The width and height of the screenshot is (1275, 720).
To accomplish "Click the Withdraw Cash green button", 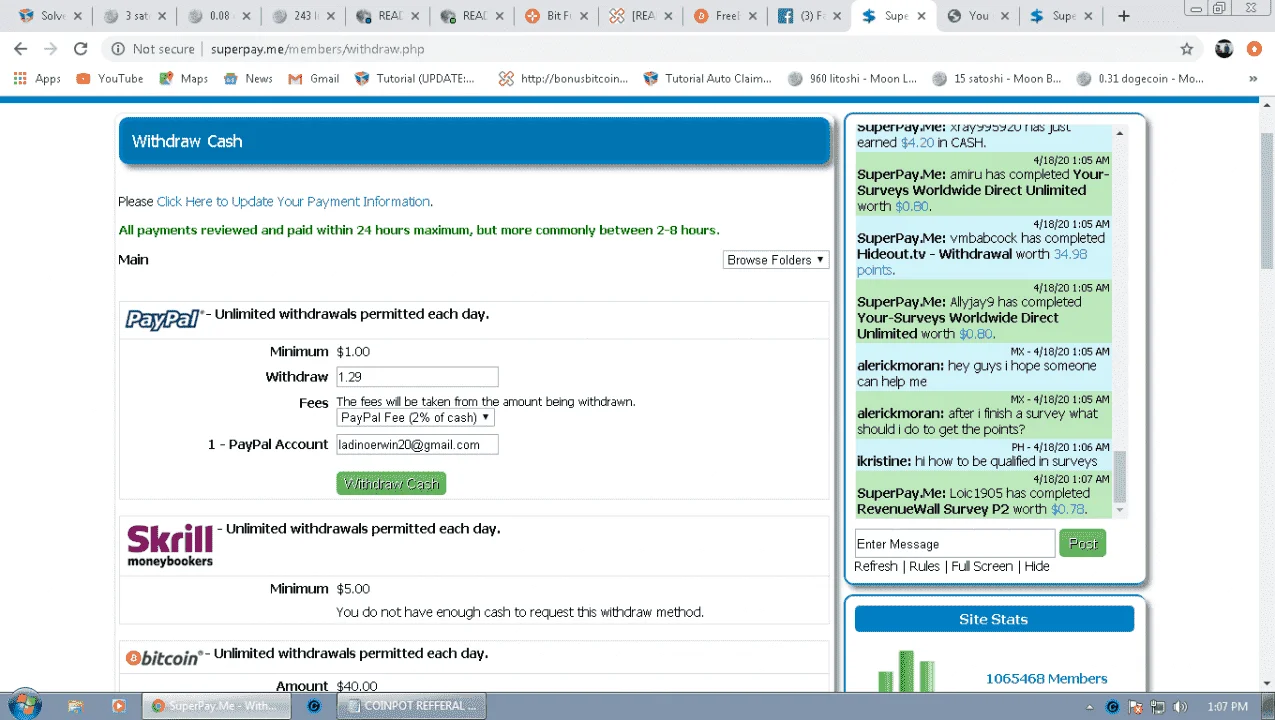I will point(391,483).
